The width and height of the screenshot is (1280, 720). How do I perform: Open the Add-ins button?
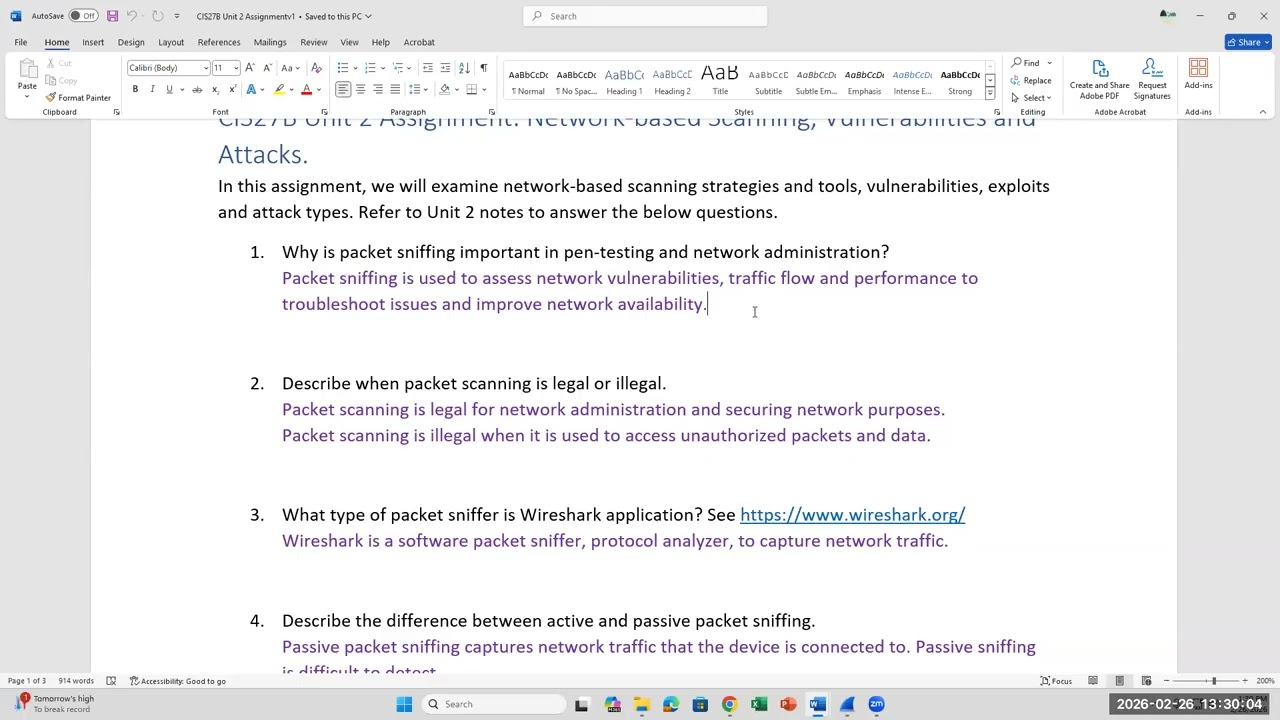pos(1198,75)
